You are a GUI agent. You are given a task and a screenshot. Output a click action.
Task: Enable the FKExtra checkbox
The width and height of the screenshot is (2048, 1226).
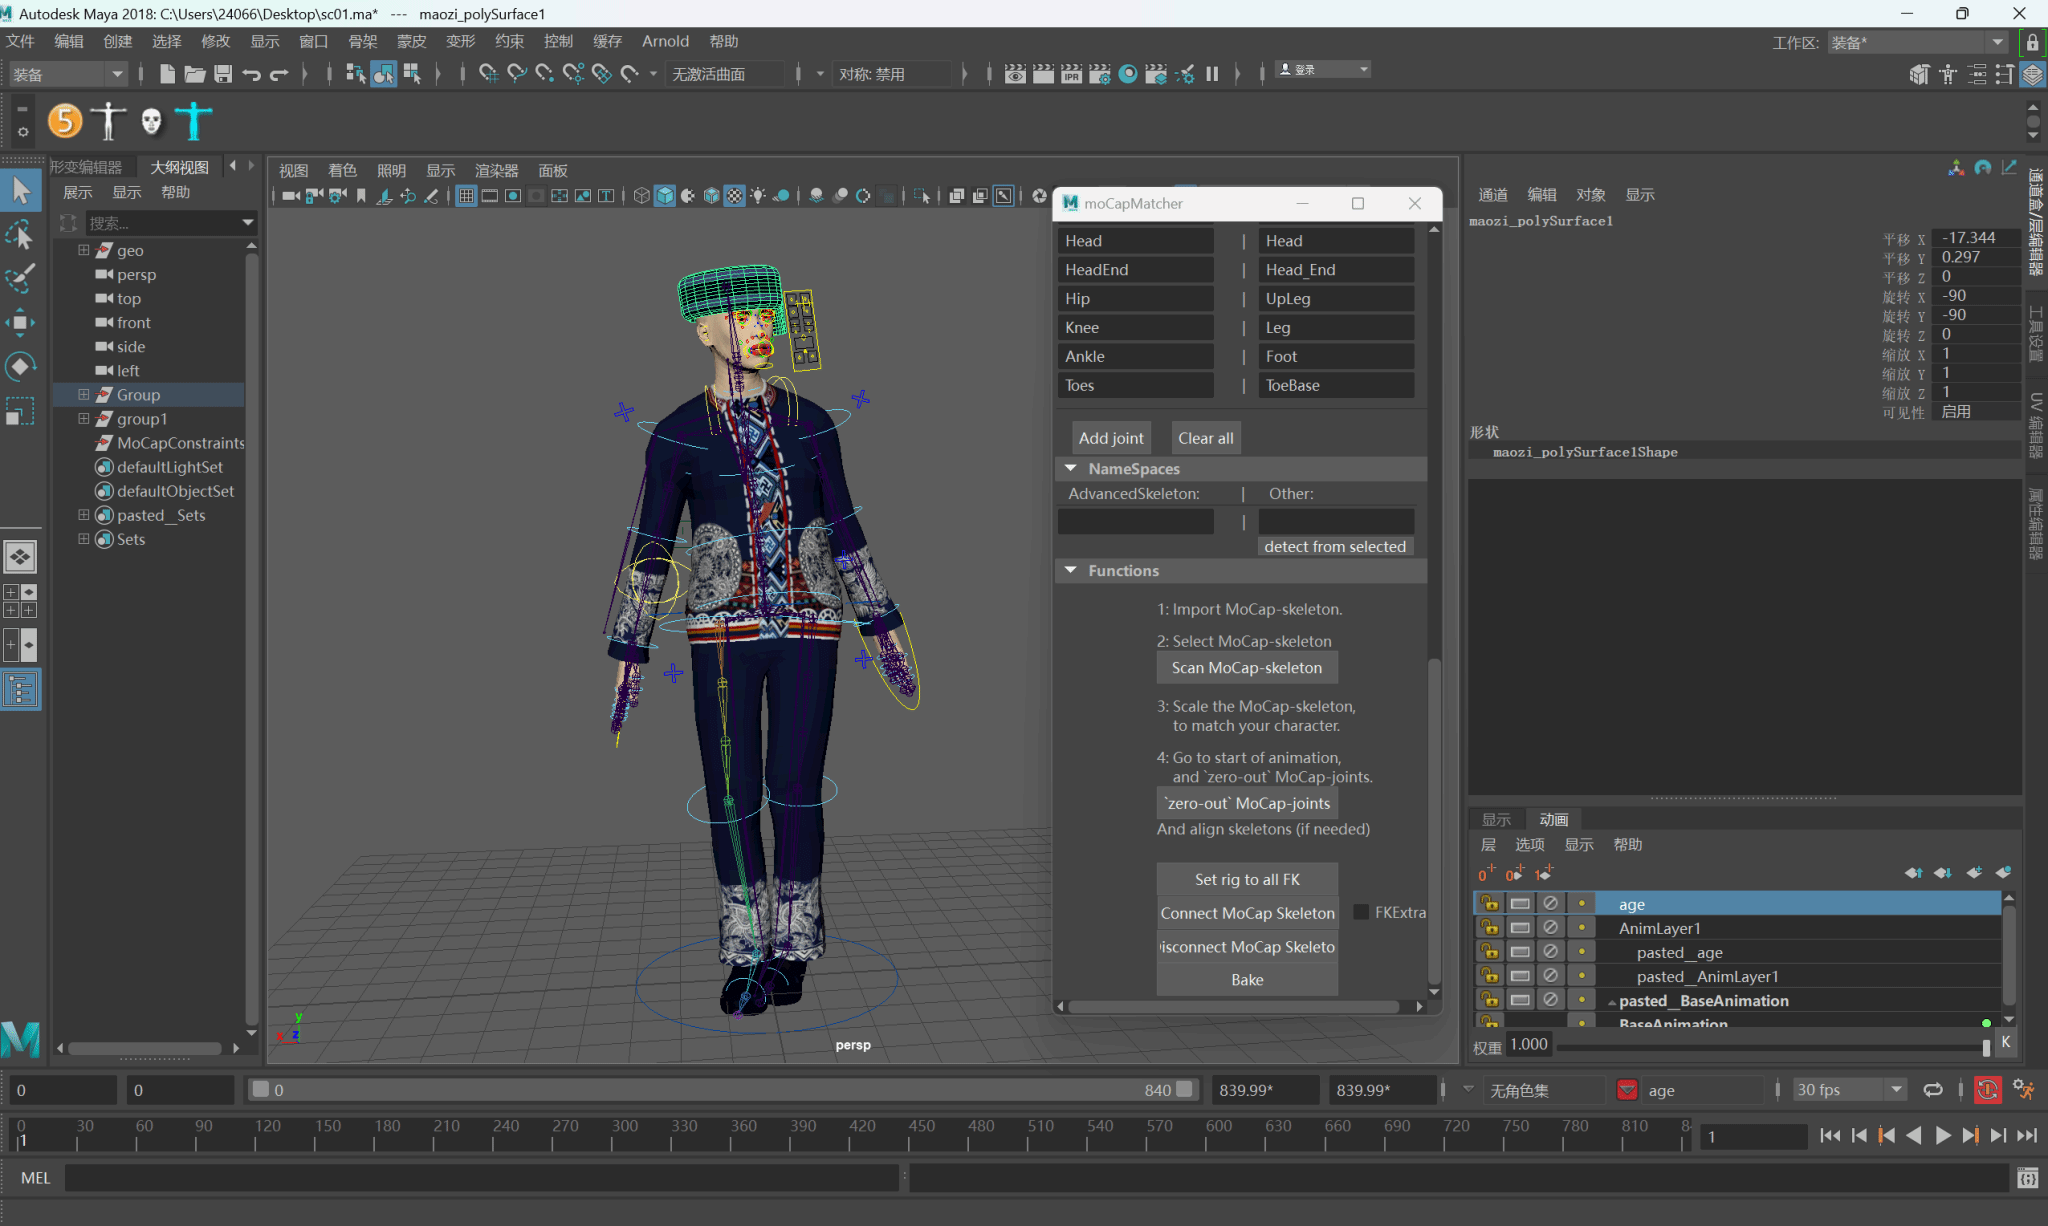(1361, 912)
